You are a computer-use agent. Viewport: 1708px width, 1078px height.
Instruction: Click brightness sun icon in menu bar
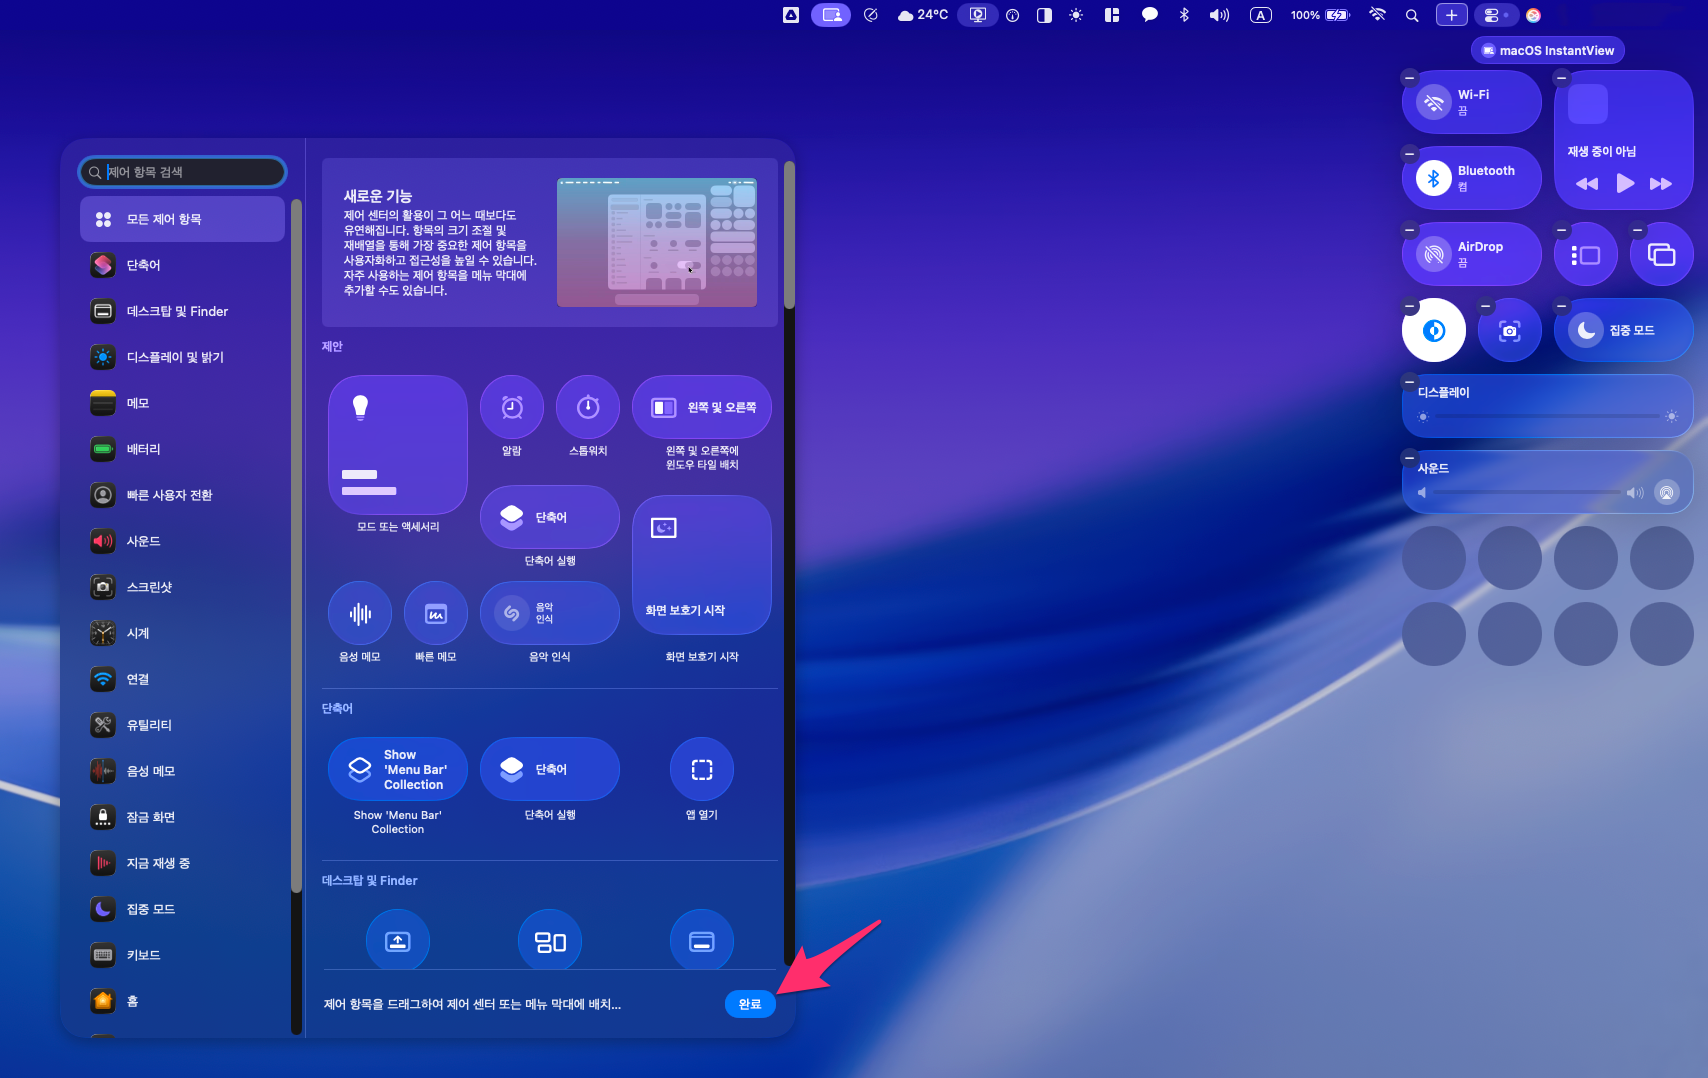click(1076, 15)
